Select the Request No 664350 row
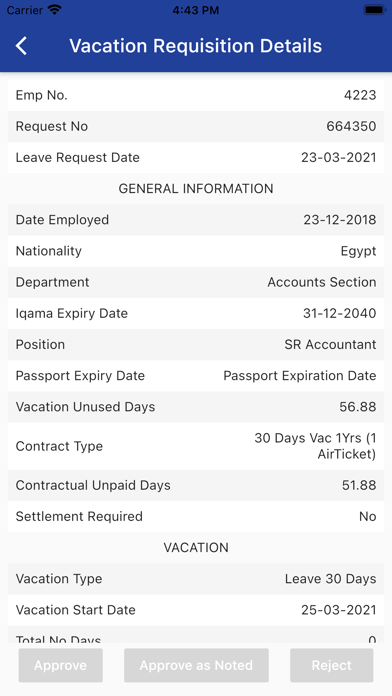The height and width of the screenshot is (696, 392). (x=196, y=127)
